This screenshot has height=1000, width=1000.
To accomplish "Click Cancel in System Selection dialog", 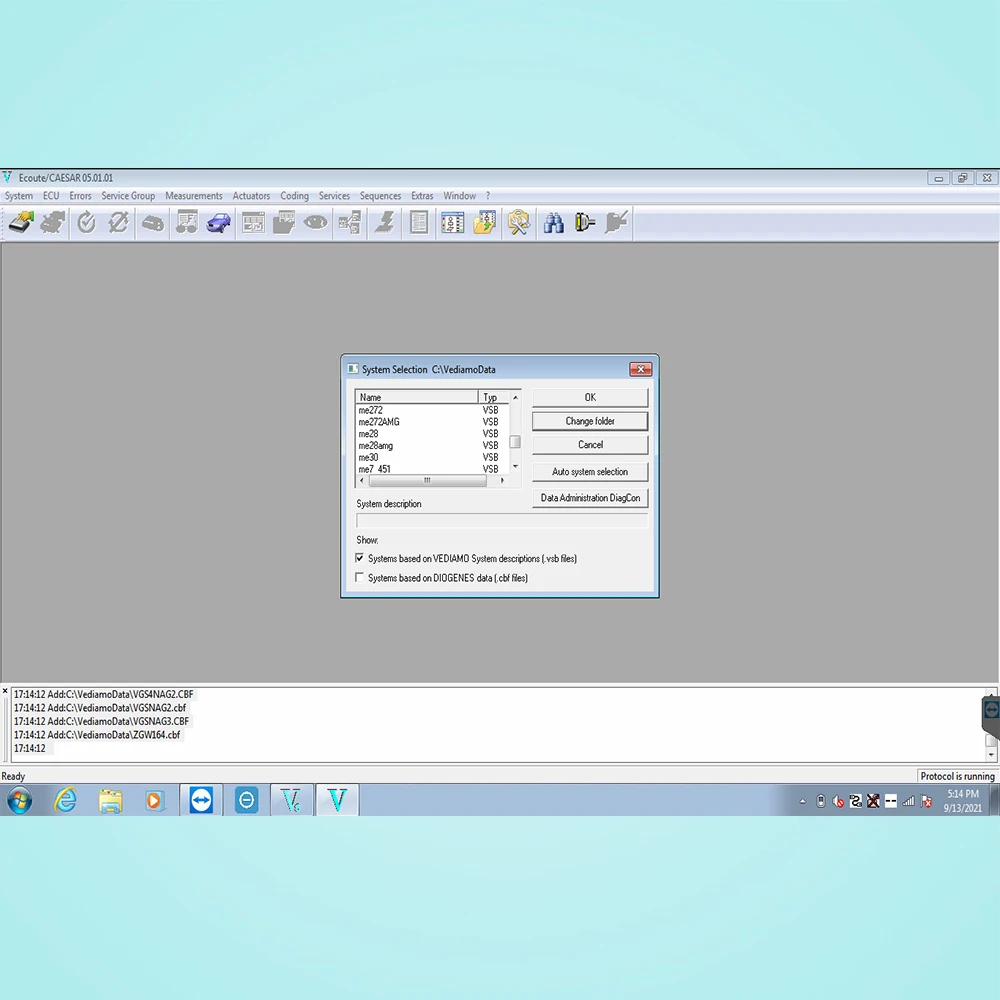I will click(590, 445).
